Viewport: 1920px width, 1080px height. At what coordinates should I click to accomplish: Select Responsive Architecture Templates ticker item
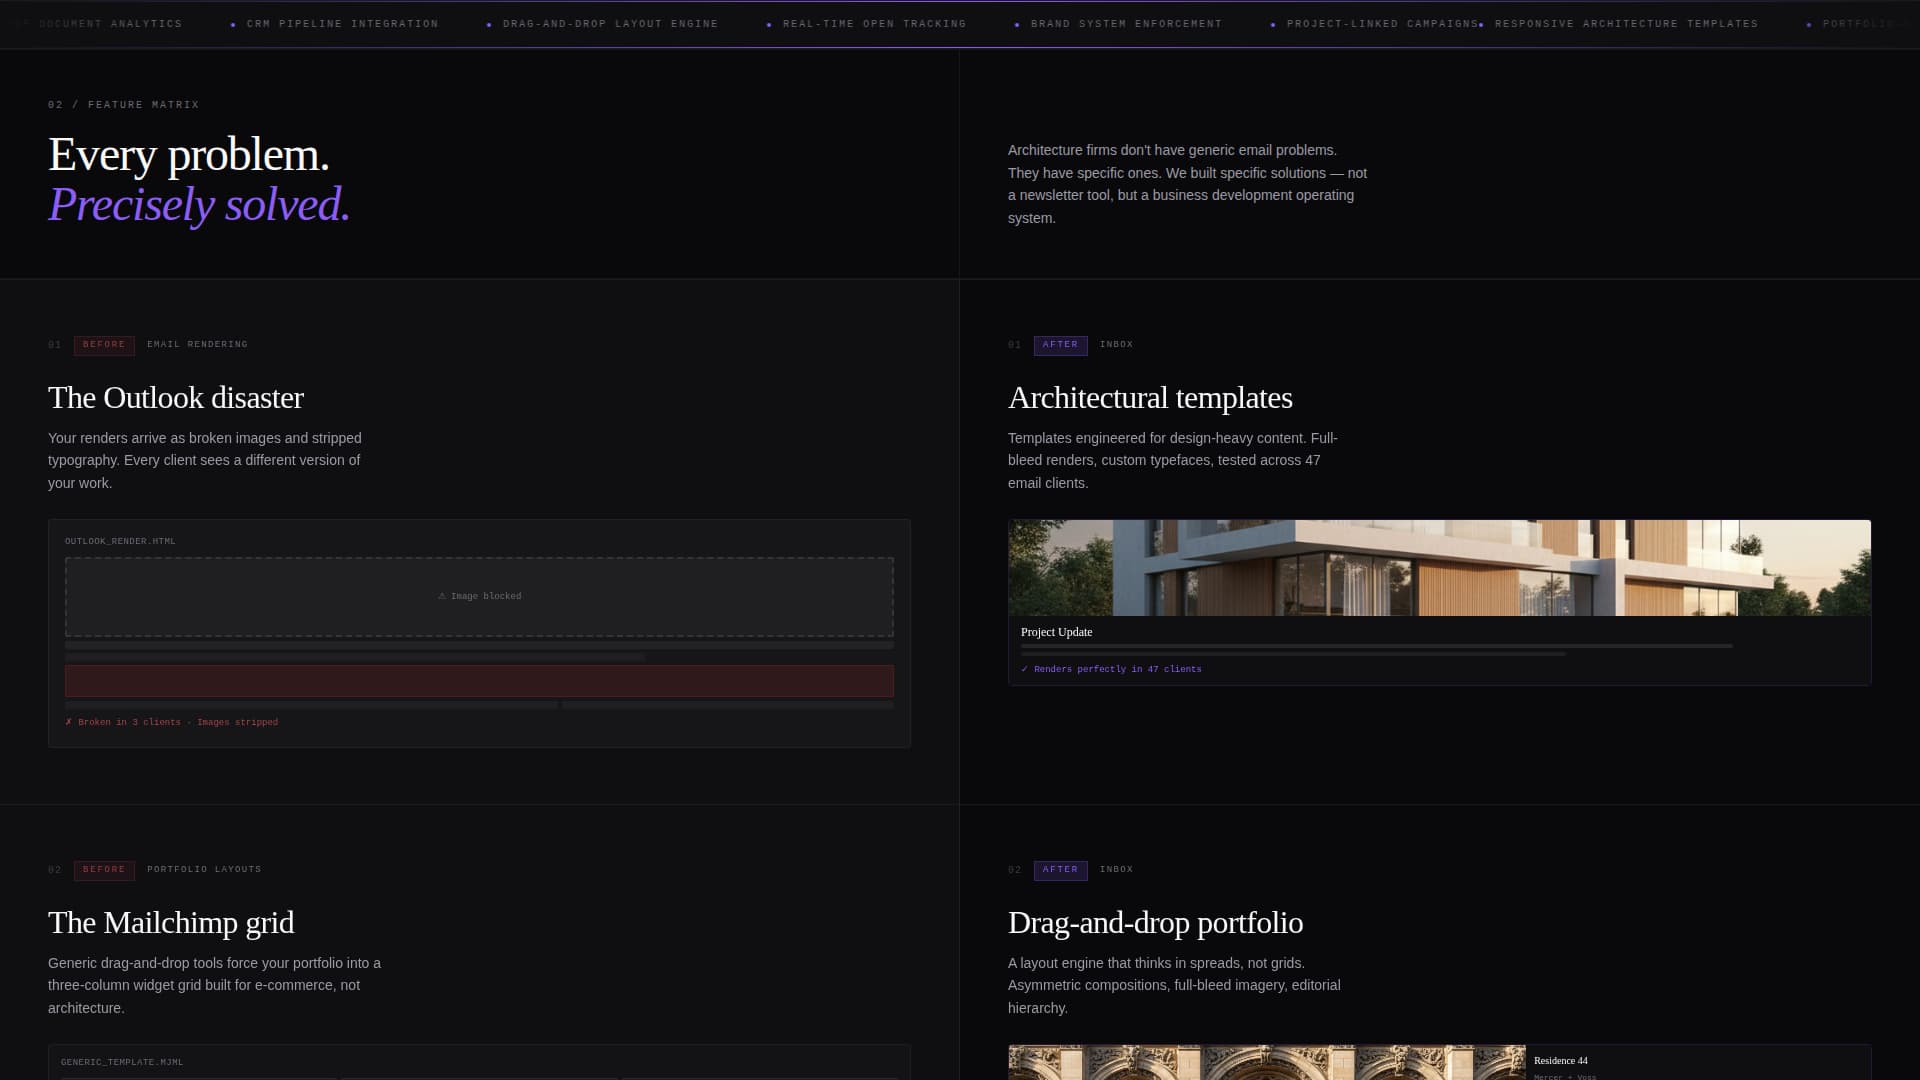[x=1626, y=24]
